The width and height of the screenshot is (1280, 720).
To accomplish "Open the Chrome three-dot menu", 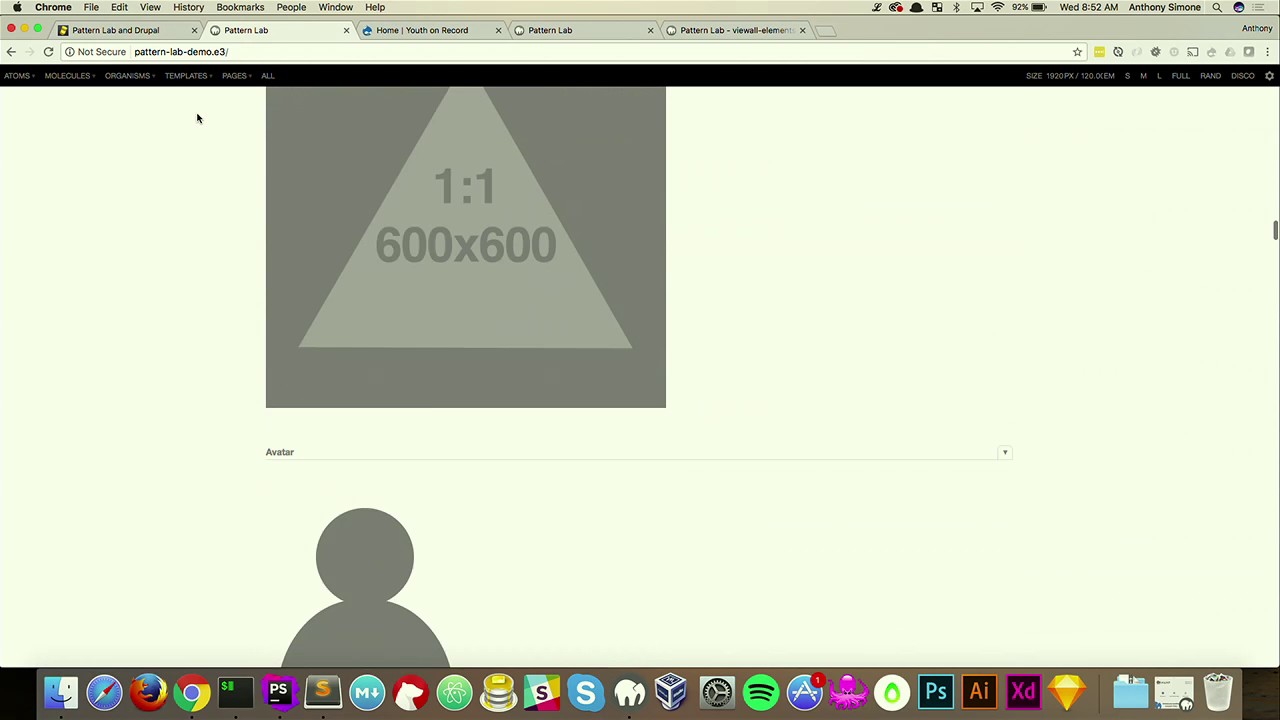I will [1267, 52].
